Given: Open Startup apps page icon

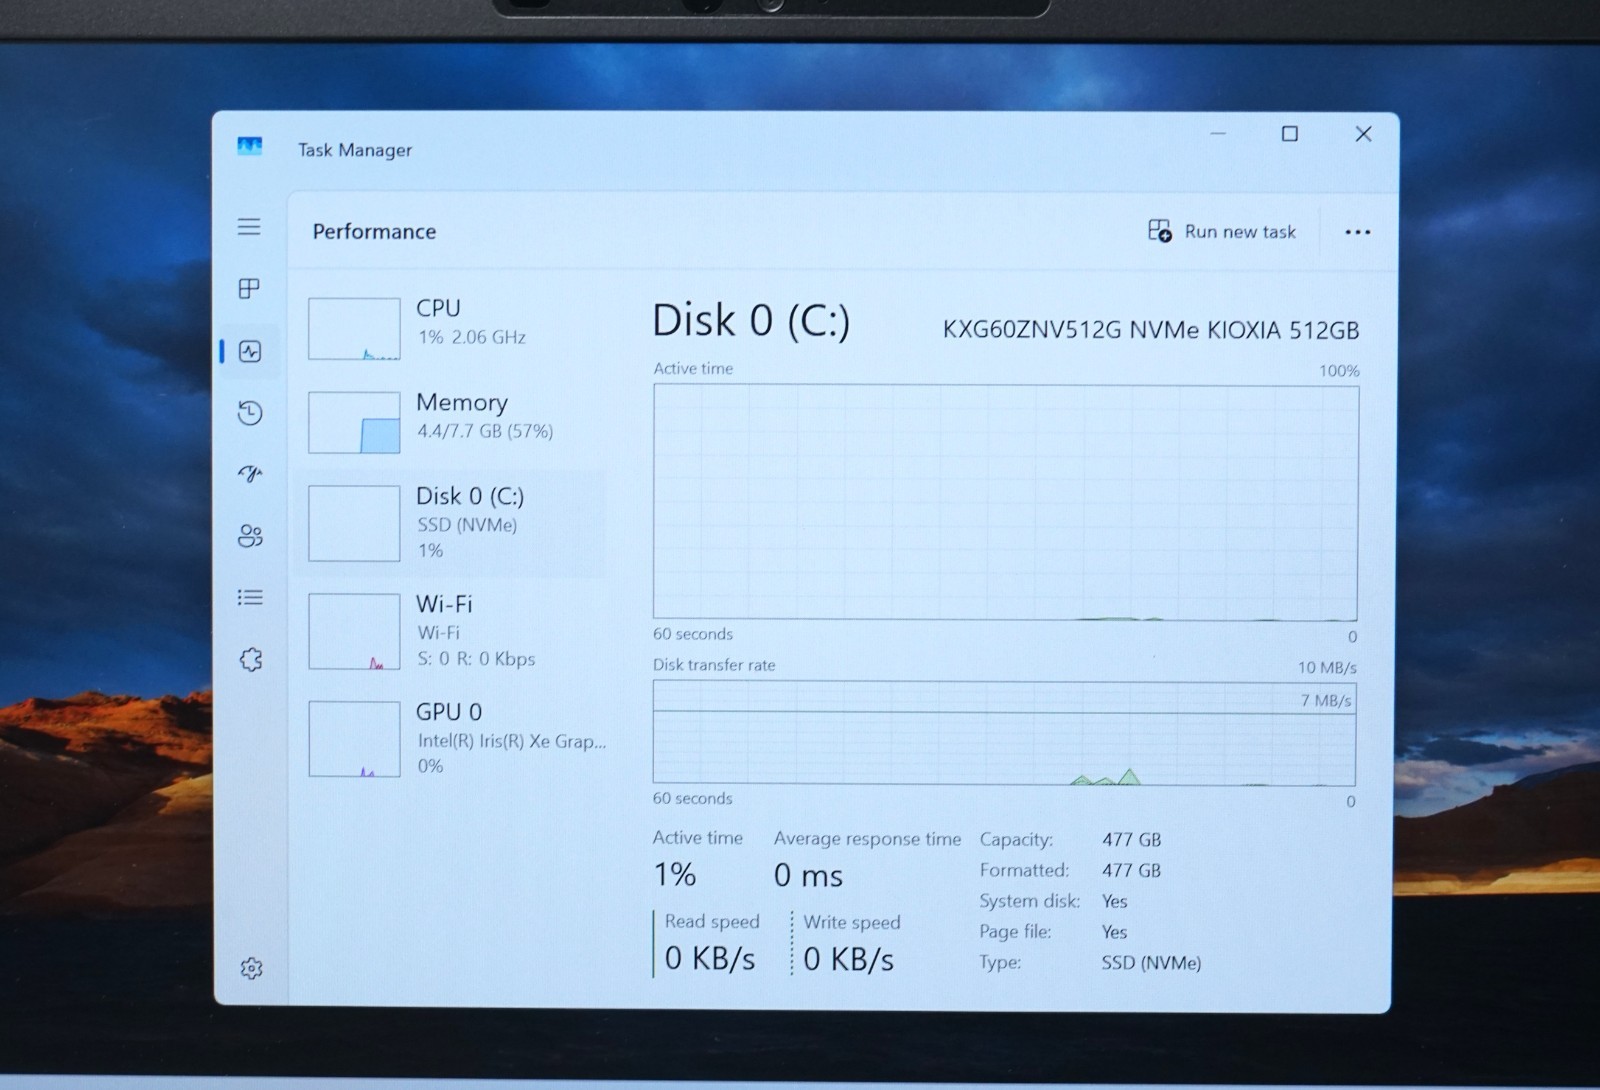Looking at the screenshot, I should point(250,473).
